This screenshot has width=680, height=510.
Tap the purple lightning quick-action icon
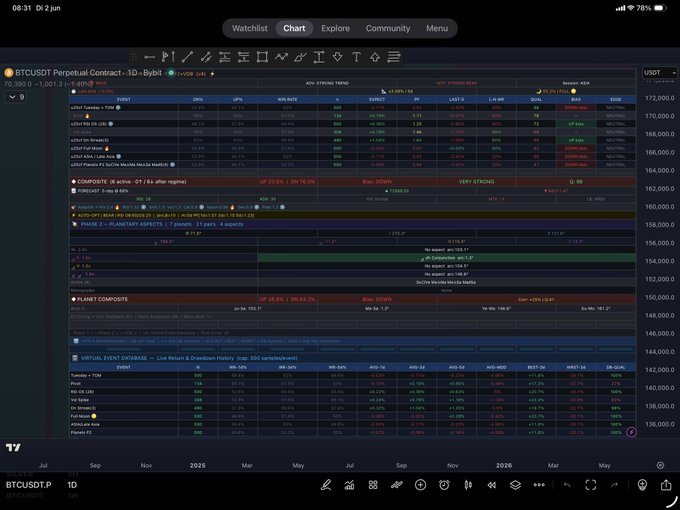click(631, 432)
